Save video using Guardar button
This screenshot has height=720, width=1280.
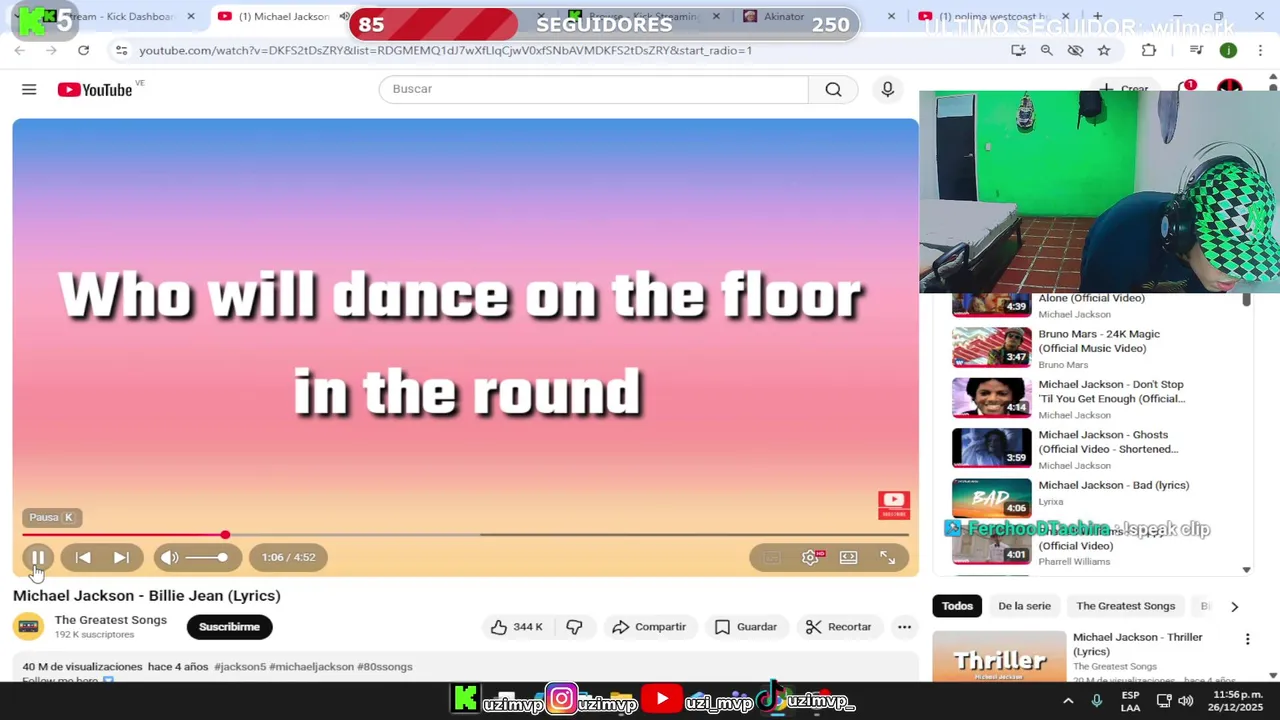point(746,627)
